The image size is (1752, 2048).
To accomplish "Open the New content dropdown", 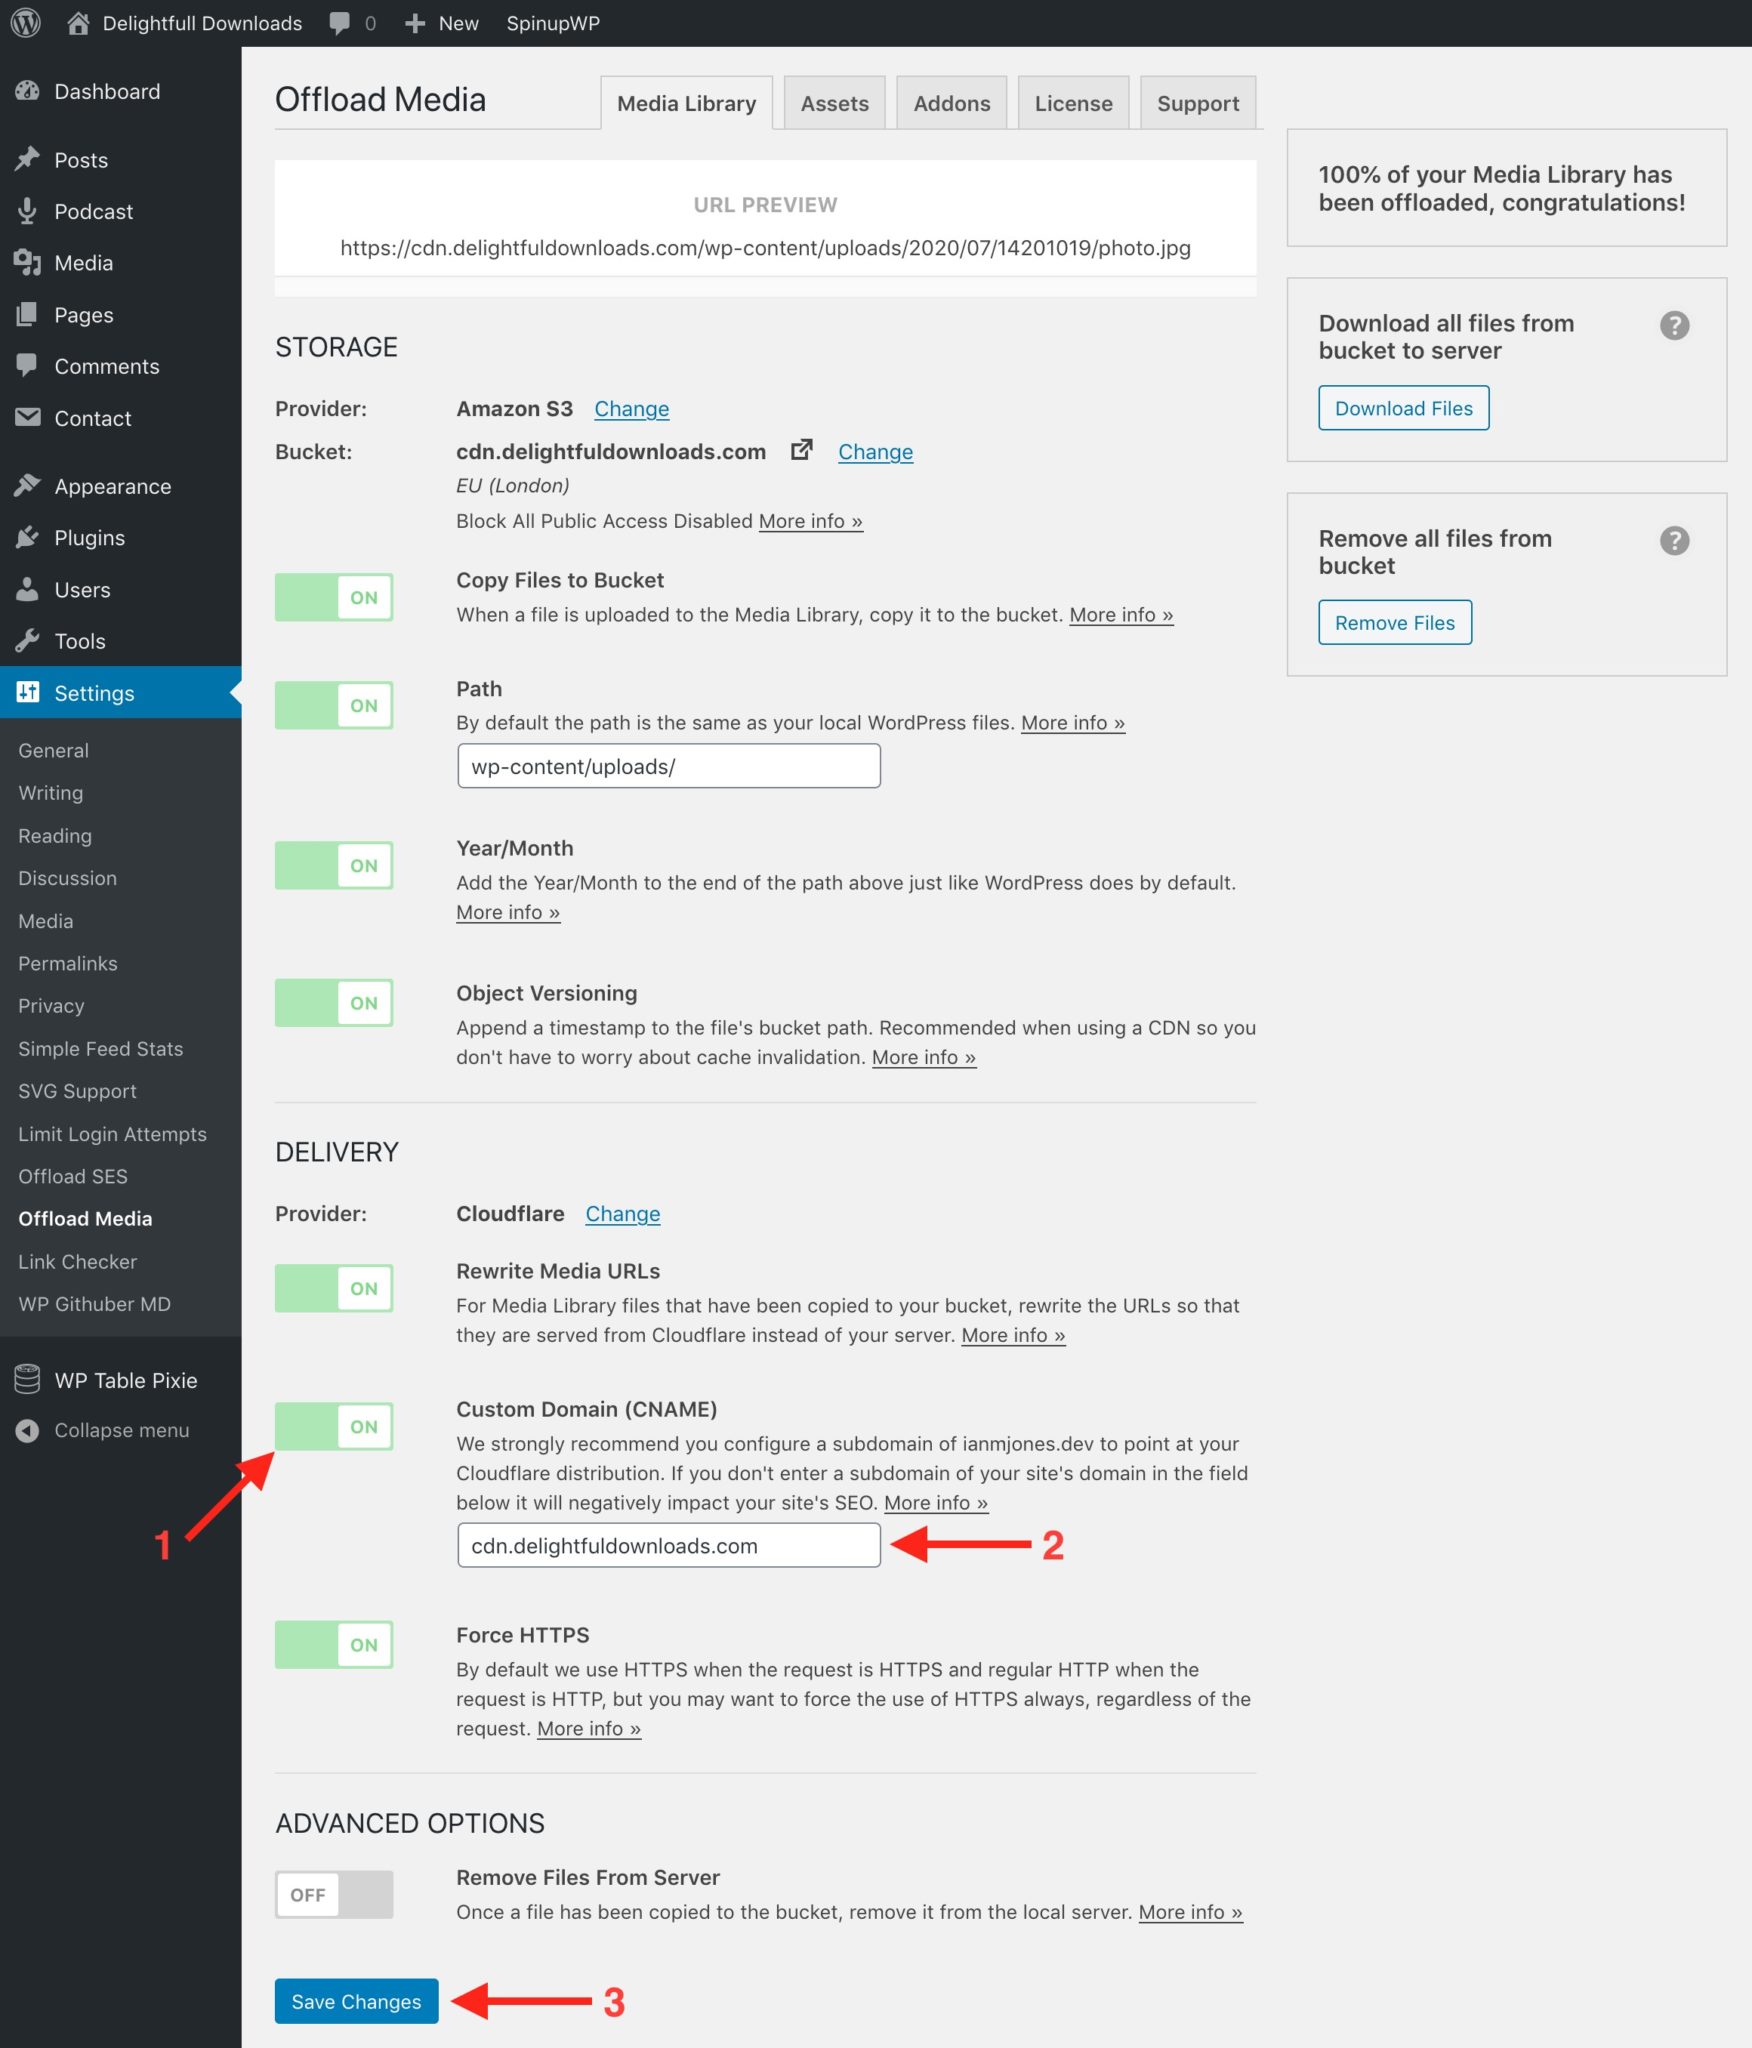I will point(441,22).
